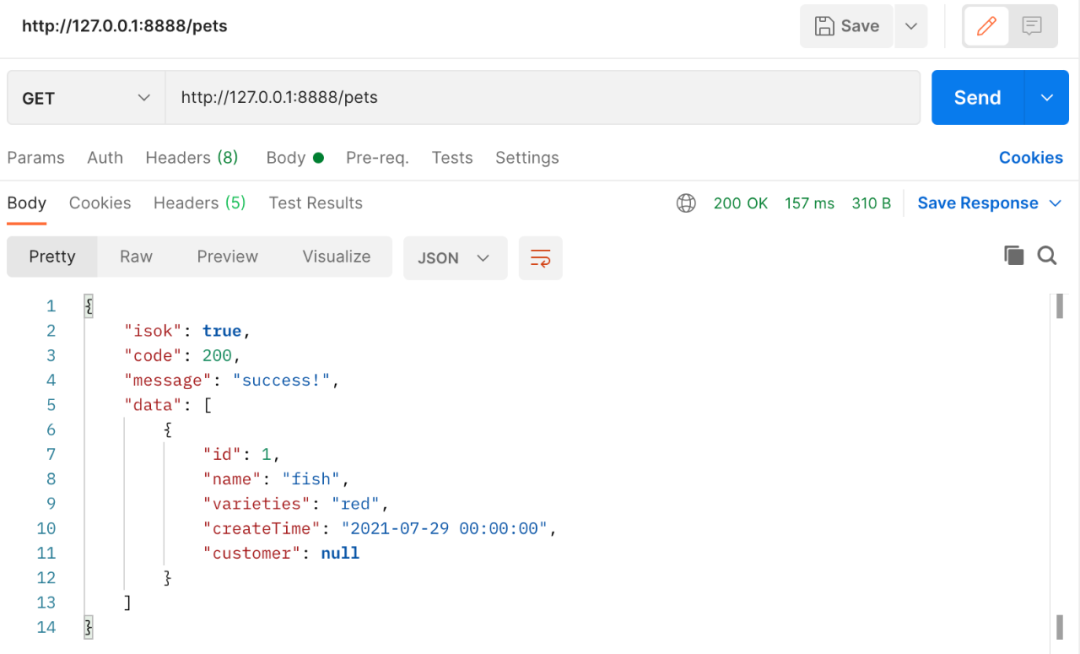The height and width of the screenshot is (654, 1080).
Task: Click the globe network icon
Action: [686, 203]
